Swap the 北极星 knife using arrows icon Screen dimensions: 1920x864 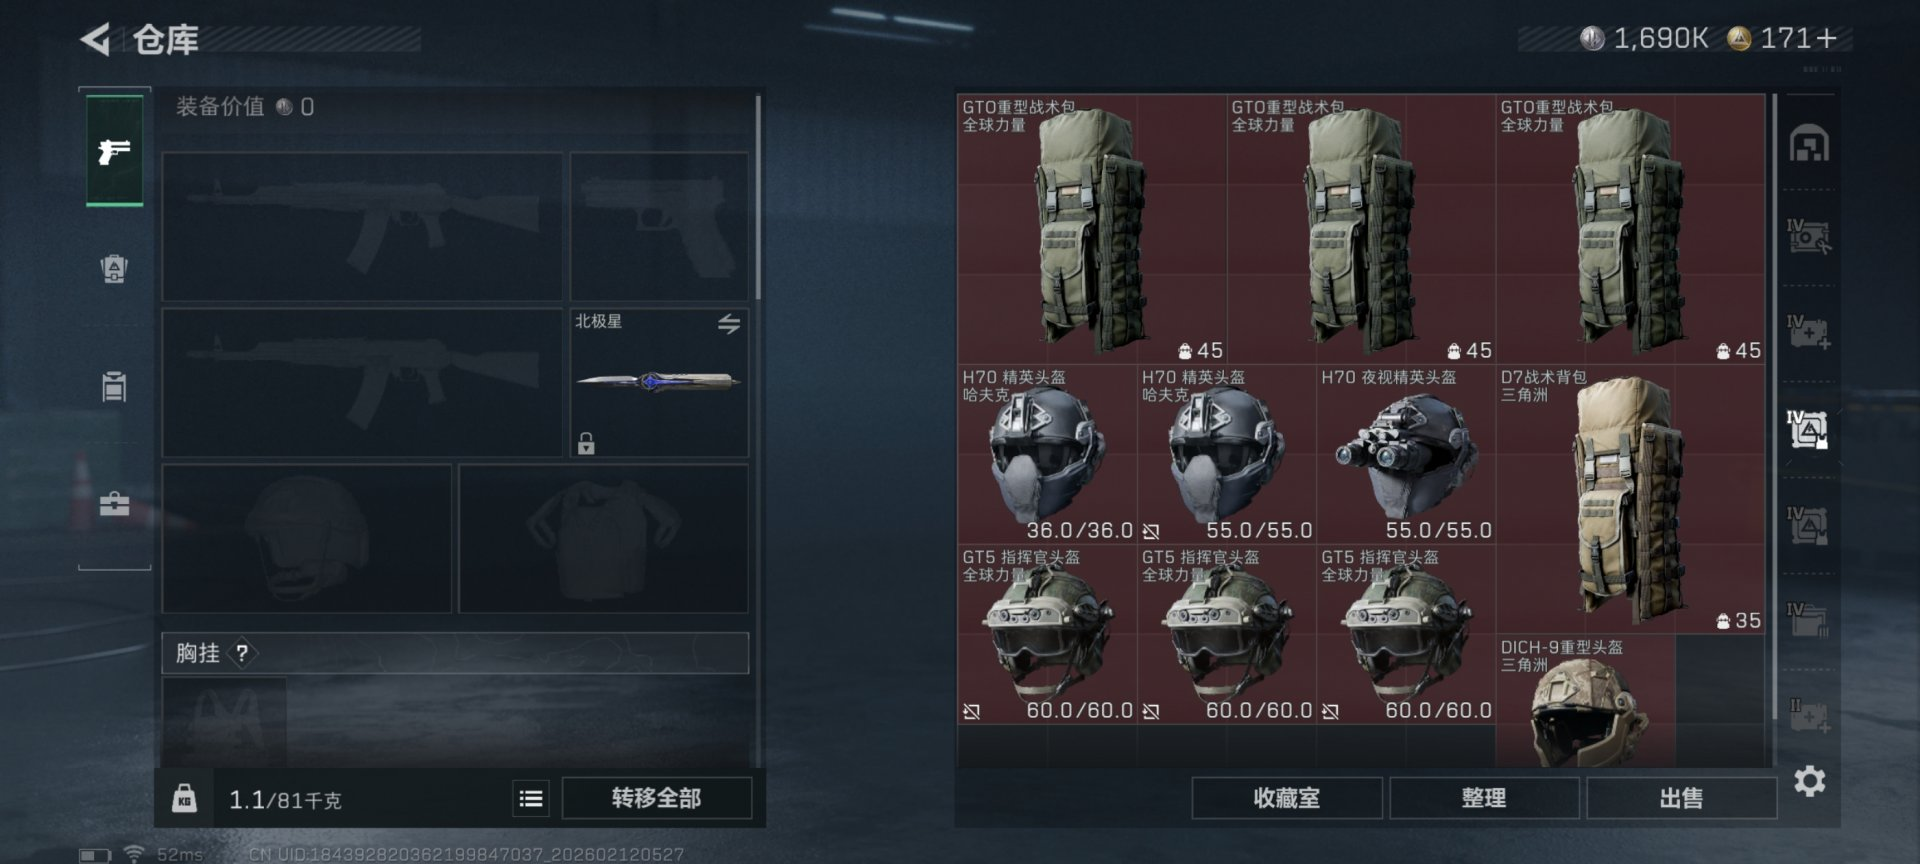coord(728,324)
